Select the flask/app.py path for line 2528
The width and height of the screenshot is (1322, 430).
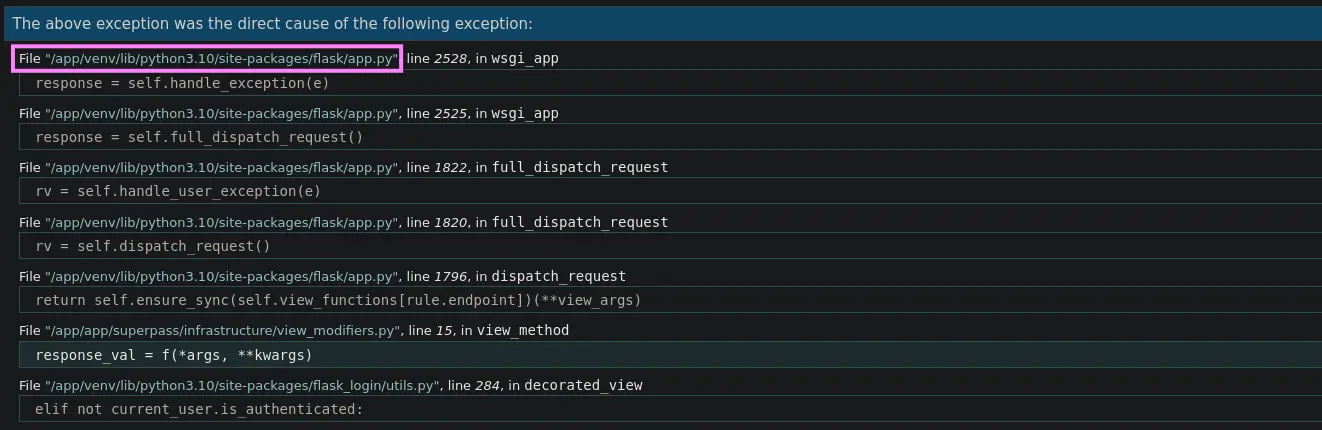(222, 59)
